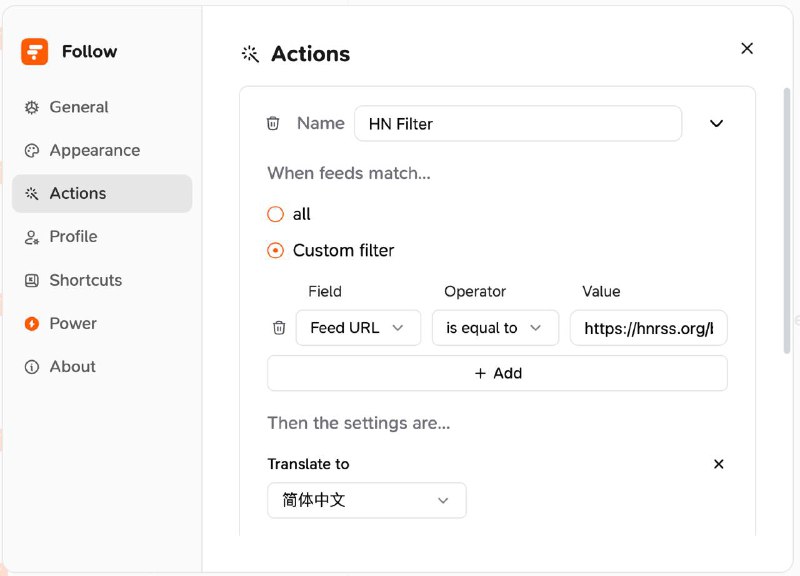The image size is (800, 576).
Task: Click the orange Follow app logo
Action: [34, 52]
